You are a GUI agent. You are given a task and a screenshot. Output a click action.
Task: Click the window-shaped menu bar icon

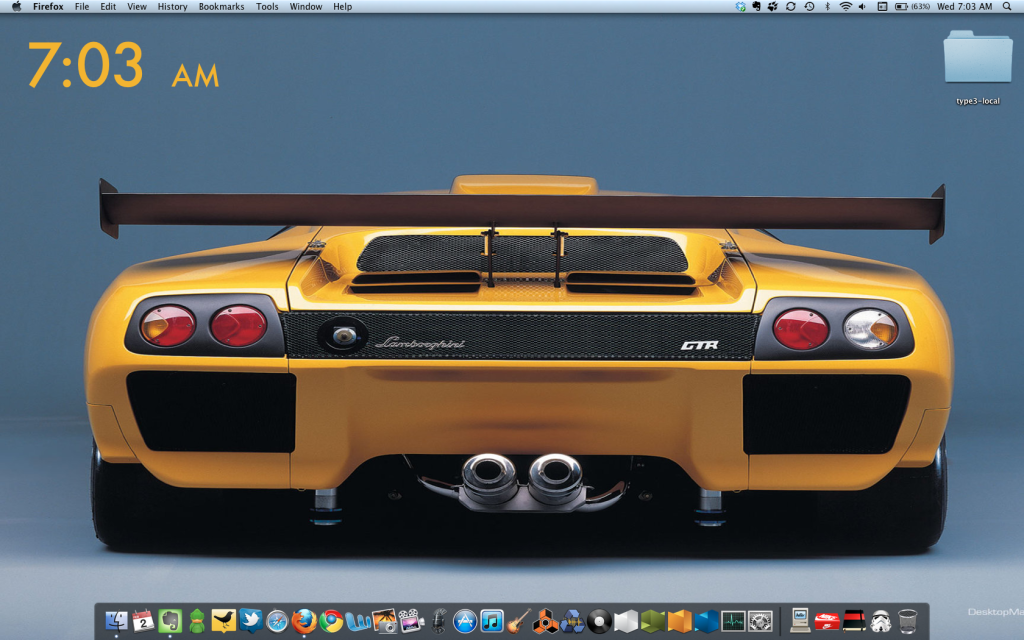882,7
